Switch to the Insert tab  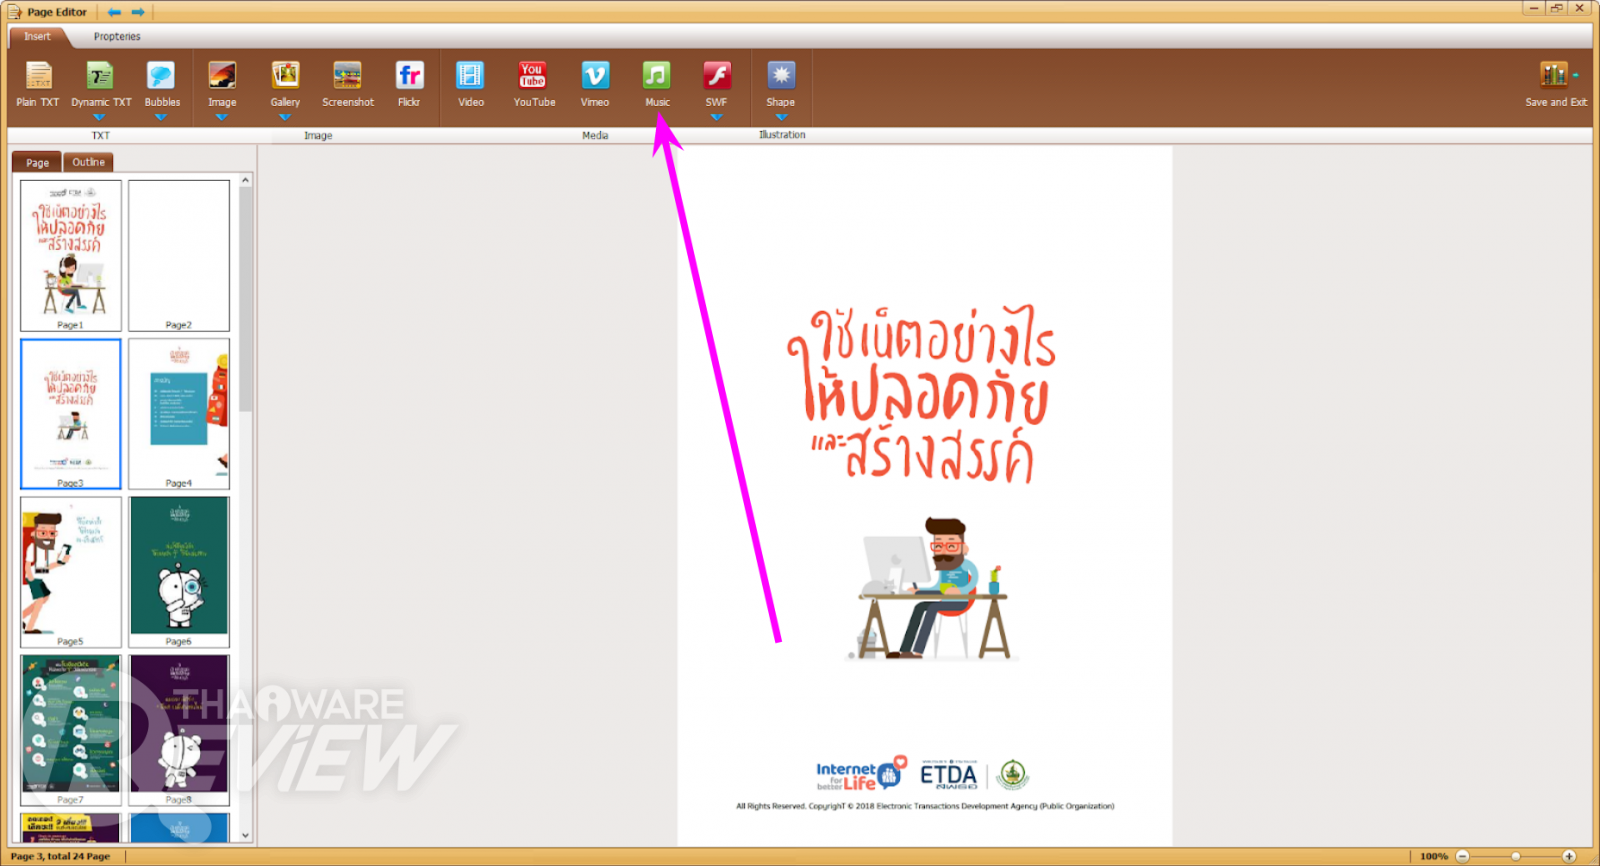point(38,36)
